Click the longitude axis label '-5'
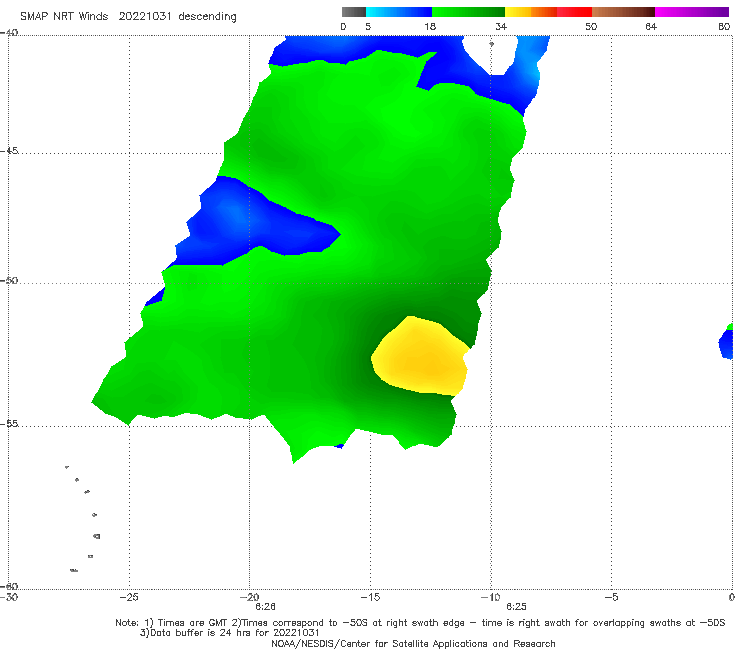 [611, 597]
